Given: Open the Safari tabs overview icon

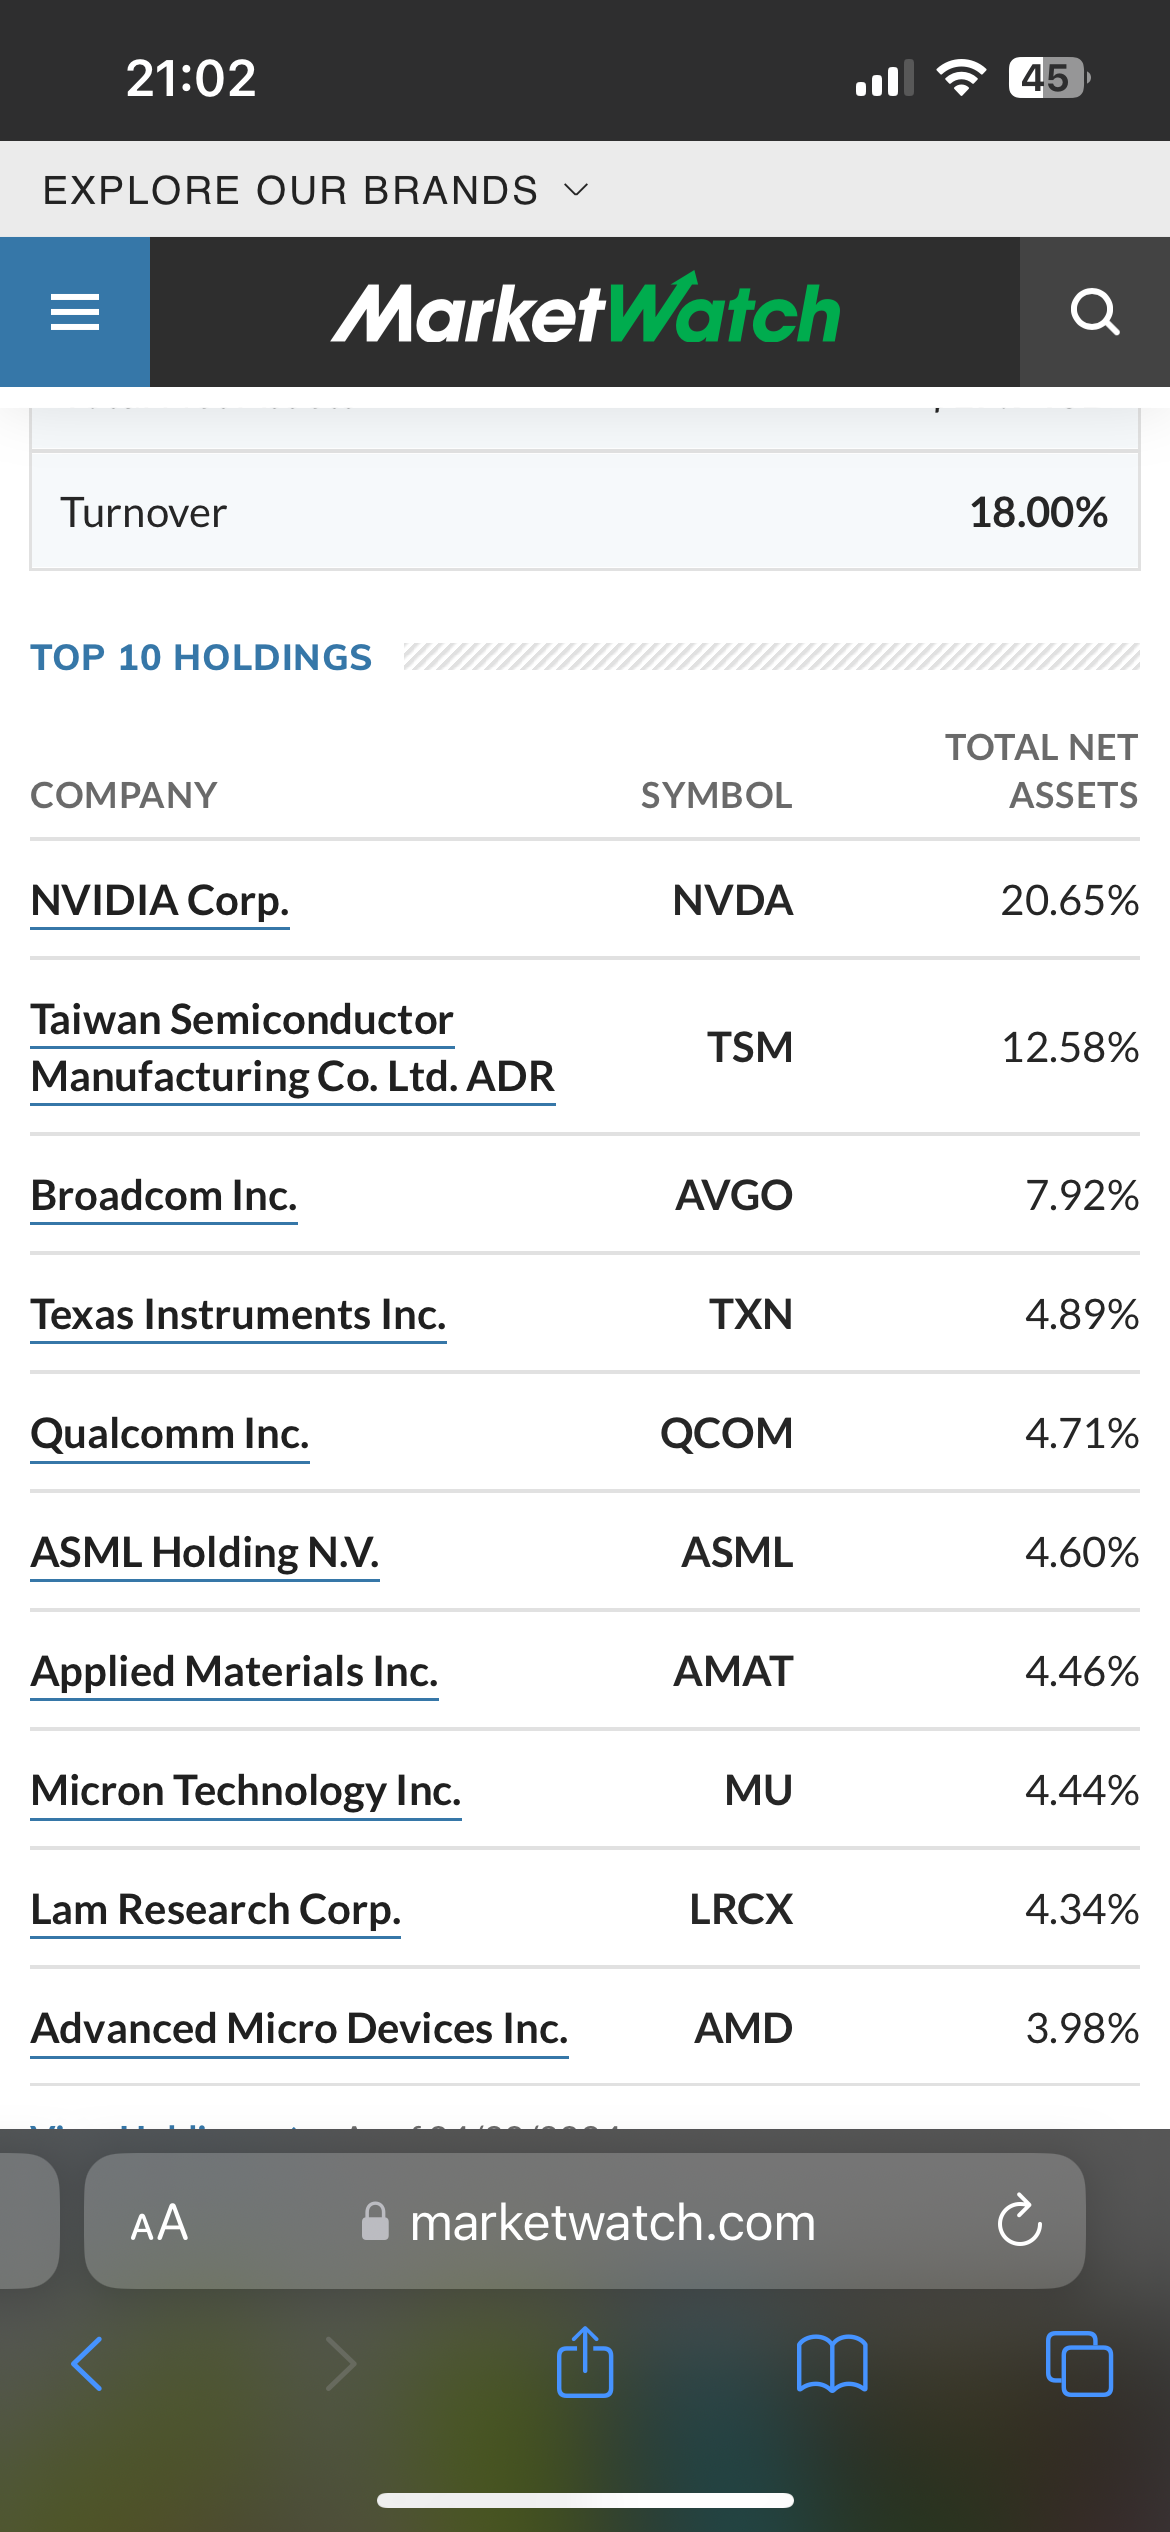Looking at the screenshot, I should coord(1078,2363).
